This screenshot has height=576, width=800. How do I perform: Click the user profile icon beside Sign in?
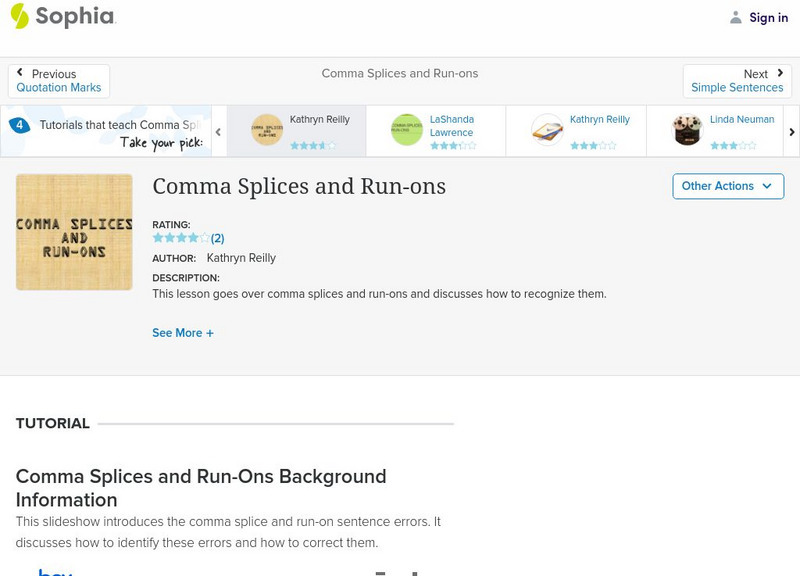[736, 17]
